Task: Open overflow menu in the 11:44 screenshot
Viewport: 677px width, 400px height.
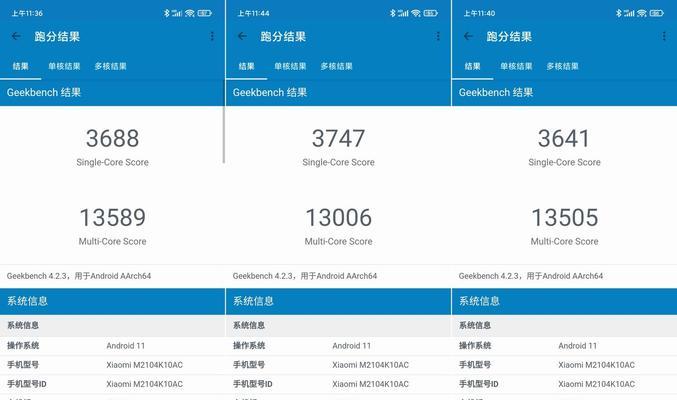Action: (438, 36)
